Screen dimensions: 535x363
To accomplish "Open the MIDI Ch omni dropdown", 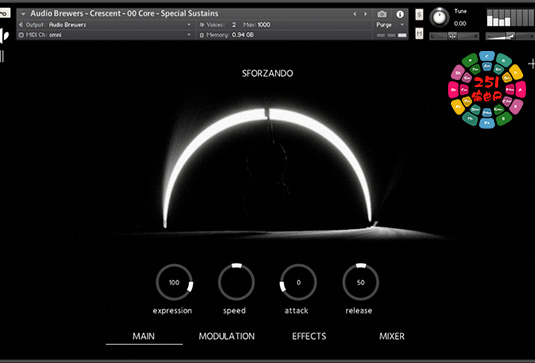I will pyautogui.click(x=105, y=35).
